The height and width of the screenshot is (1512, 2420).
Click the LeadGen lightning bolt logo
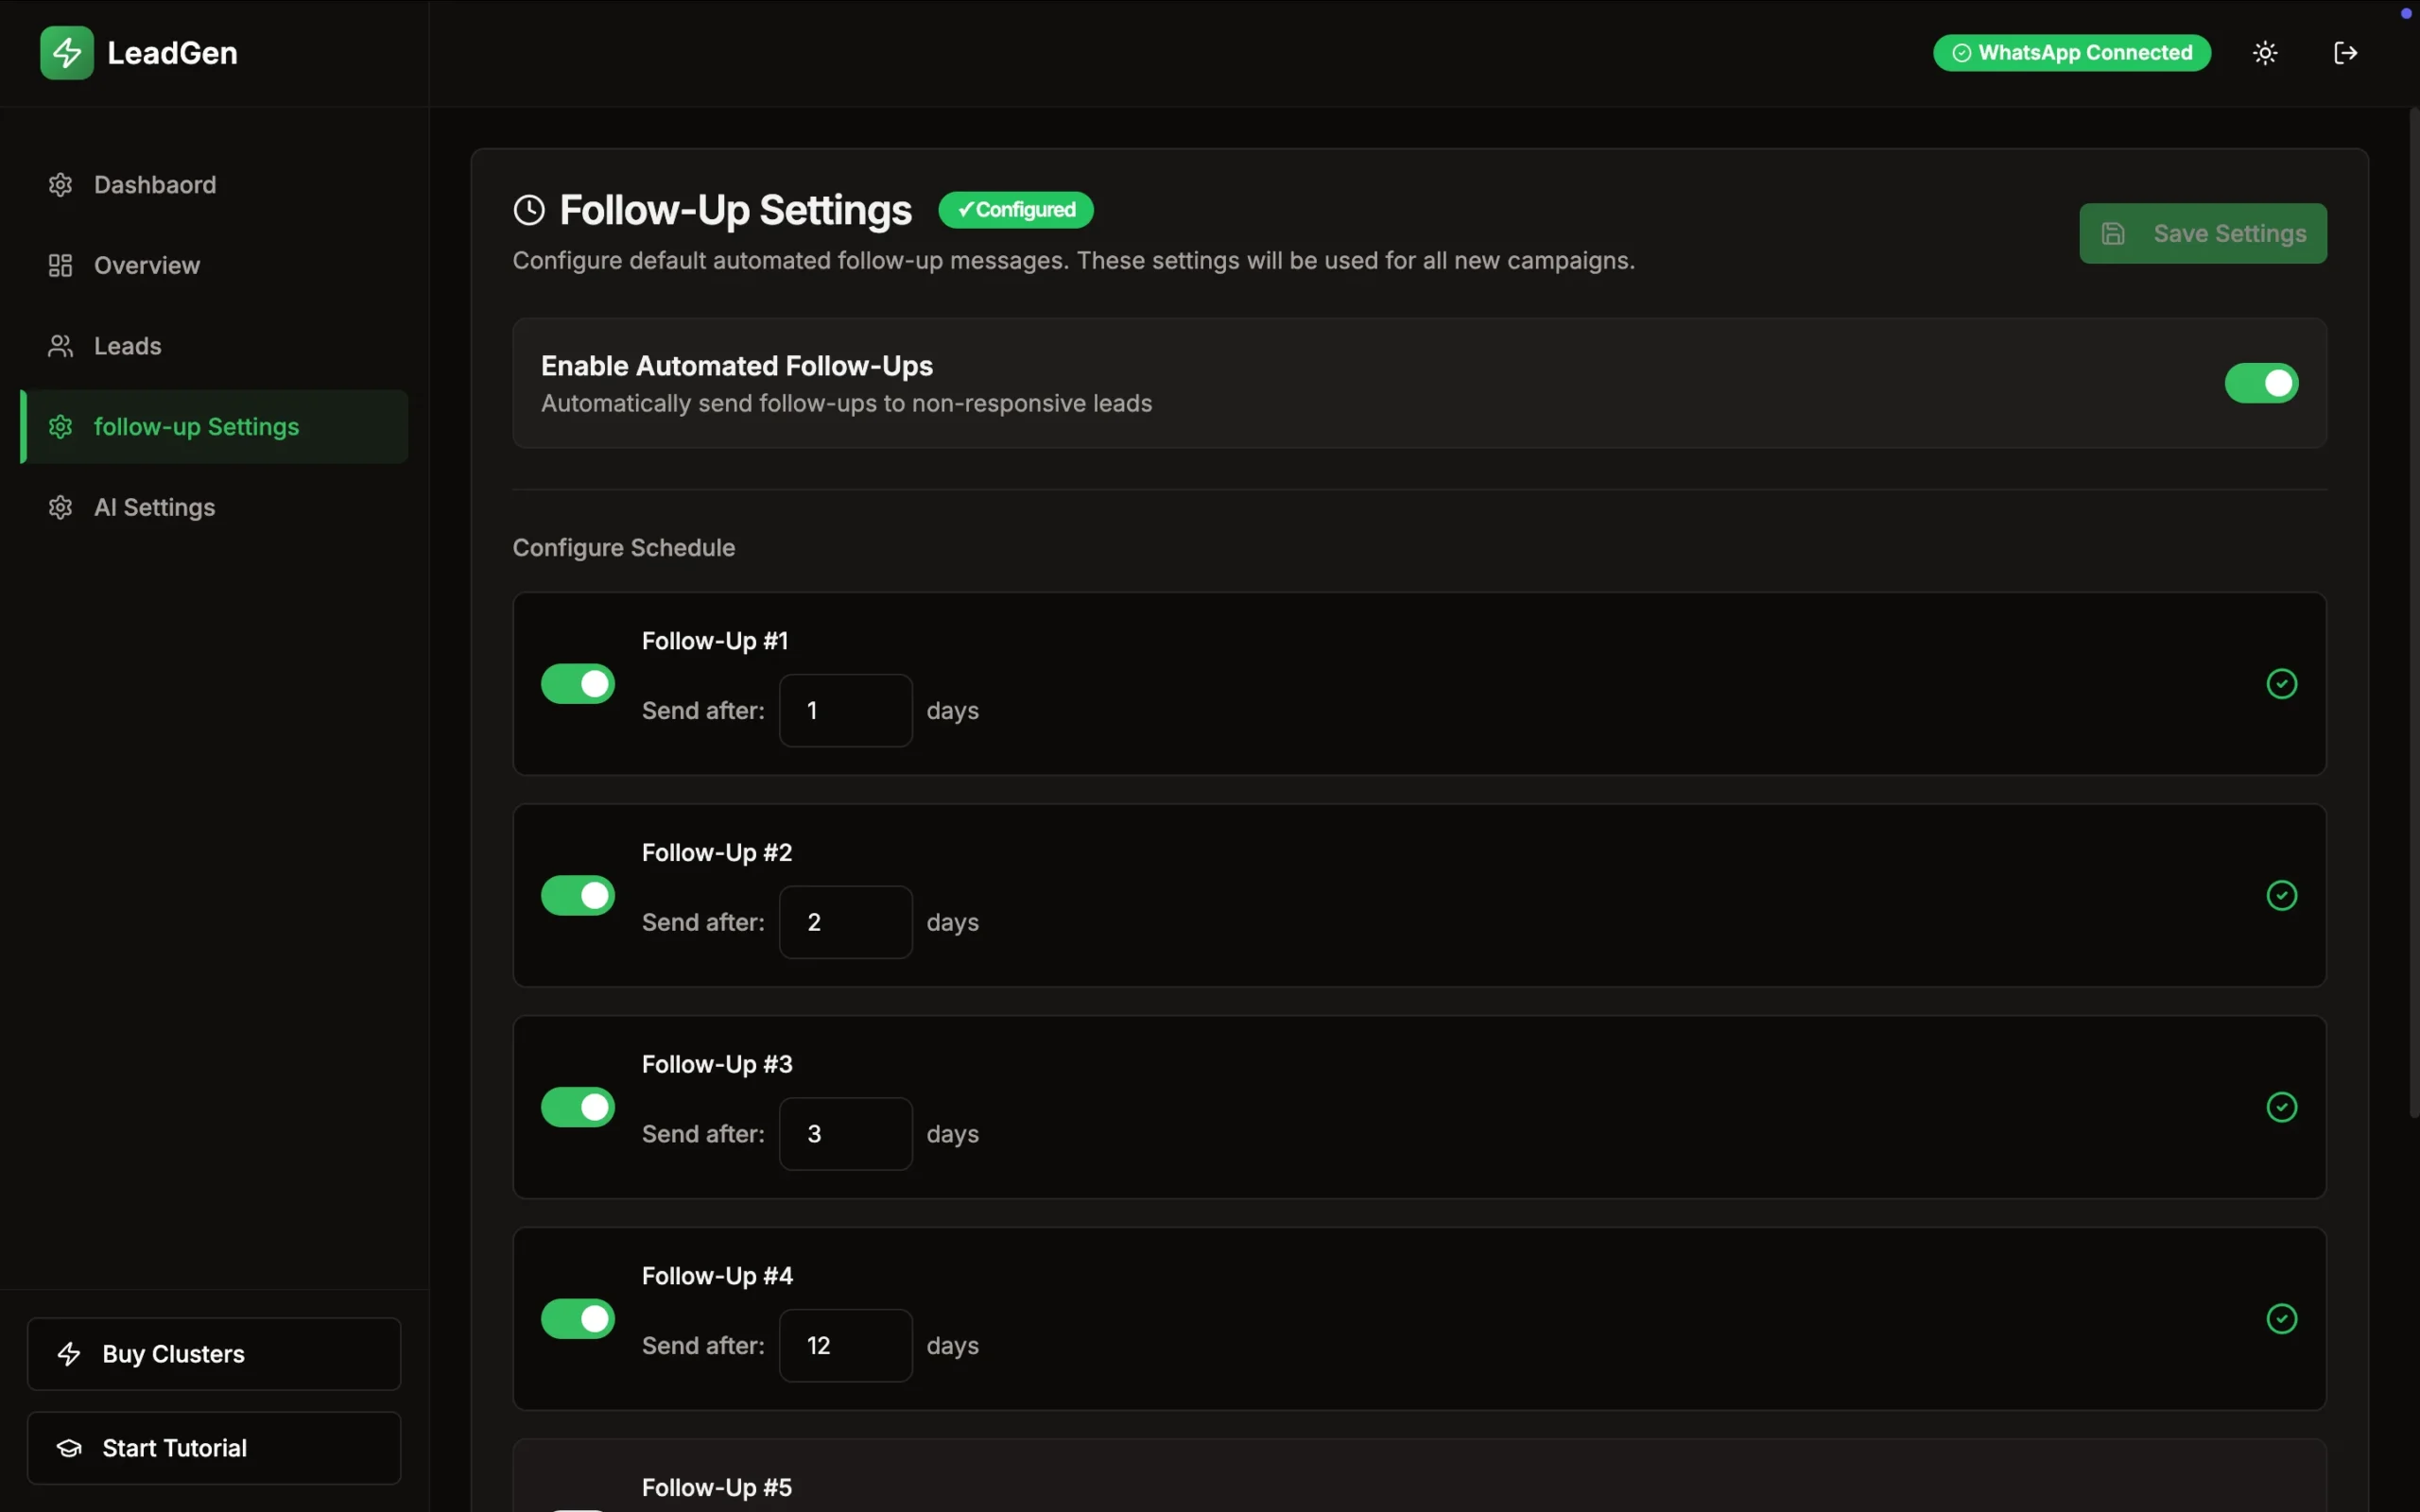tap(66, 53)
